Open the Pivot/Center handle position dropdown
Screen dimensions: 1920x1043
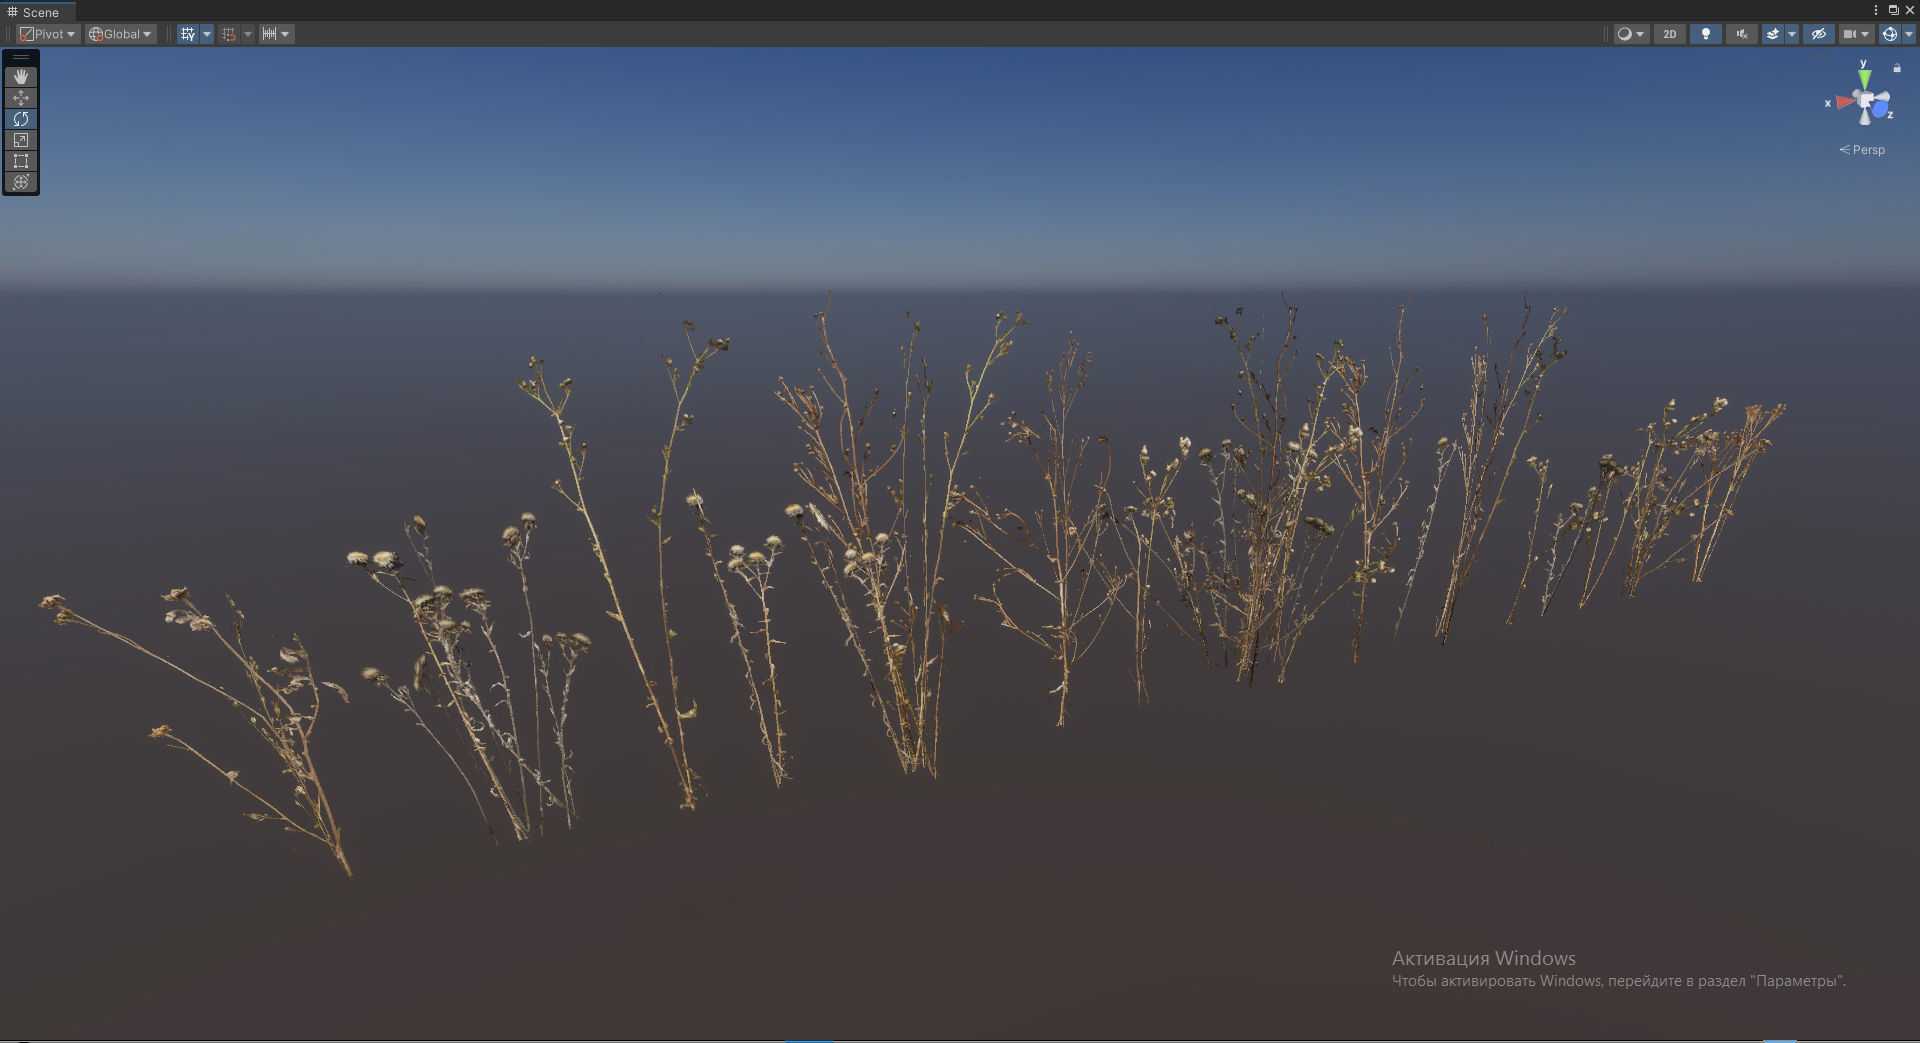pos(48,34)
